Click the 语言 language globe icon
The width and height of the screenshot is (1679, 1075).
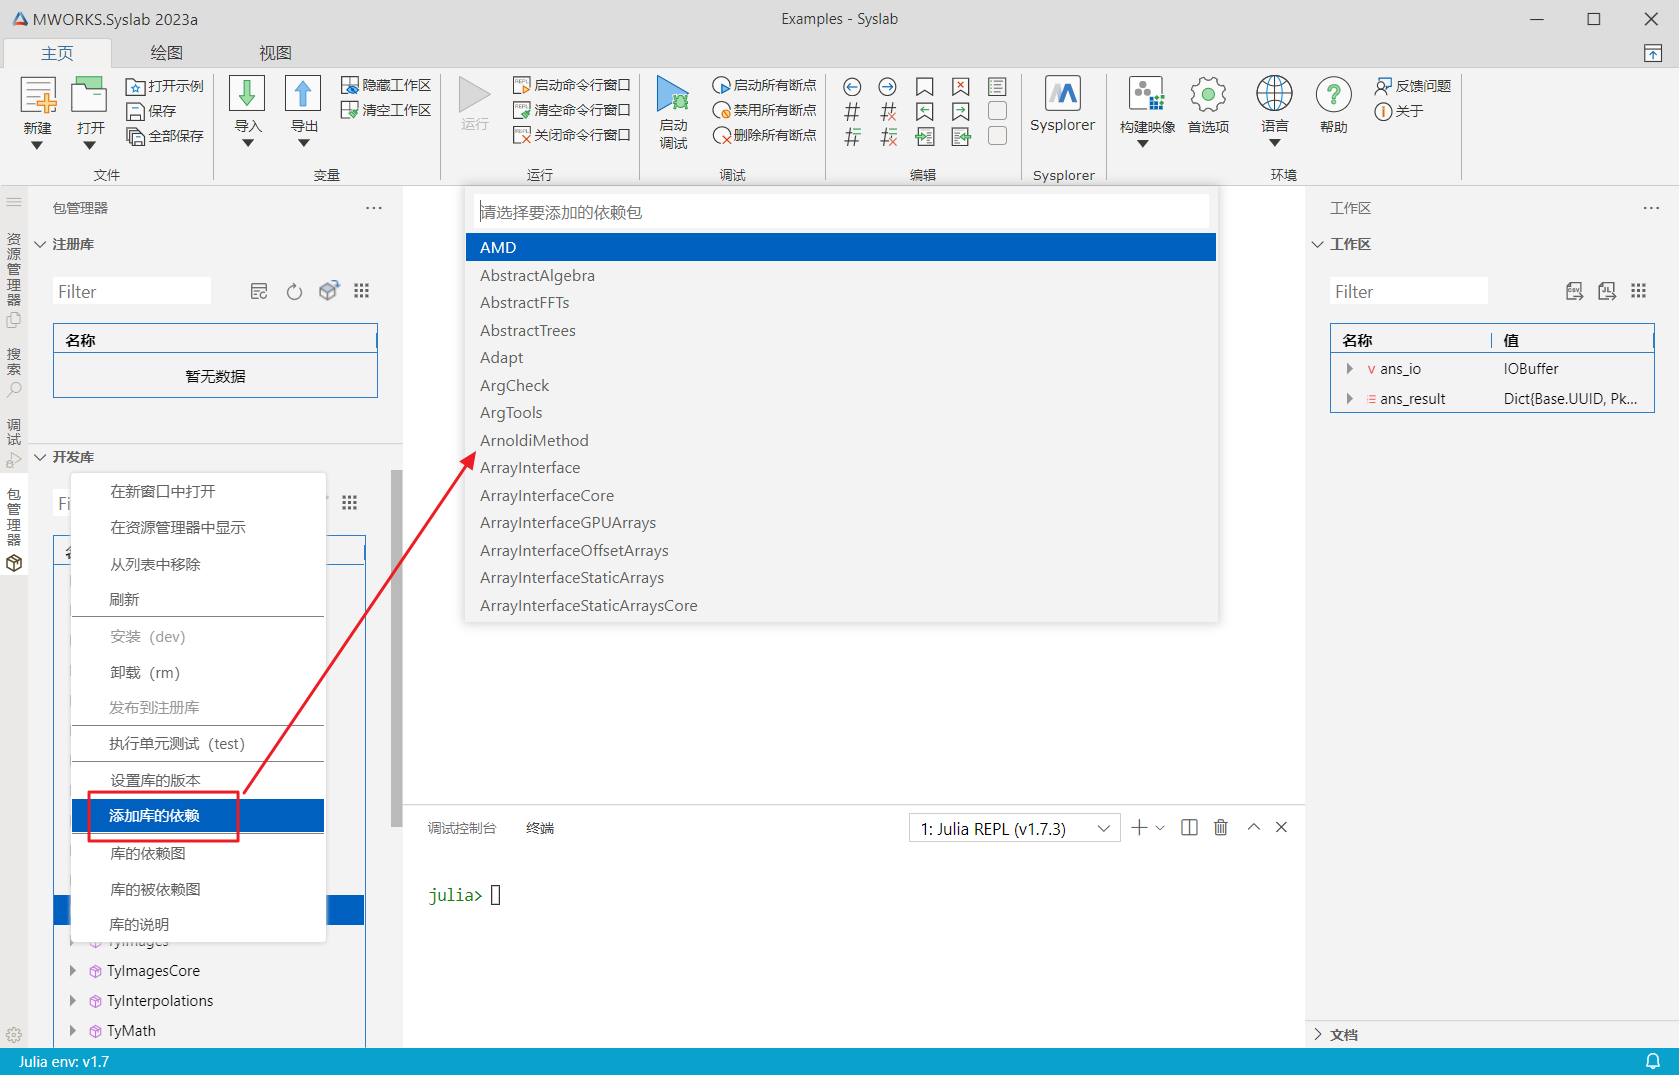click(1274, 95)
